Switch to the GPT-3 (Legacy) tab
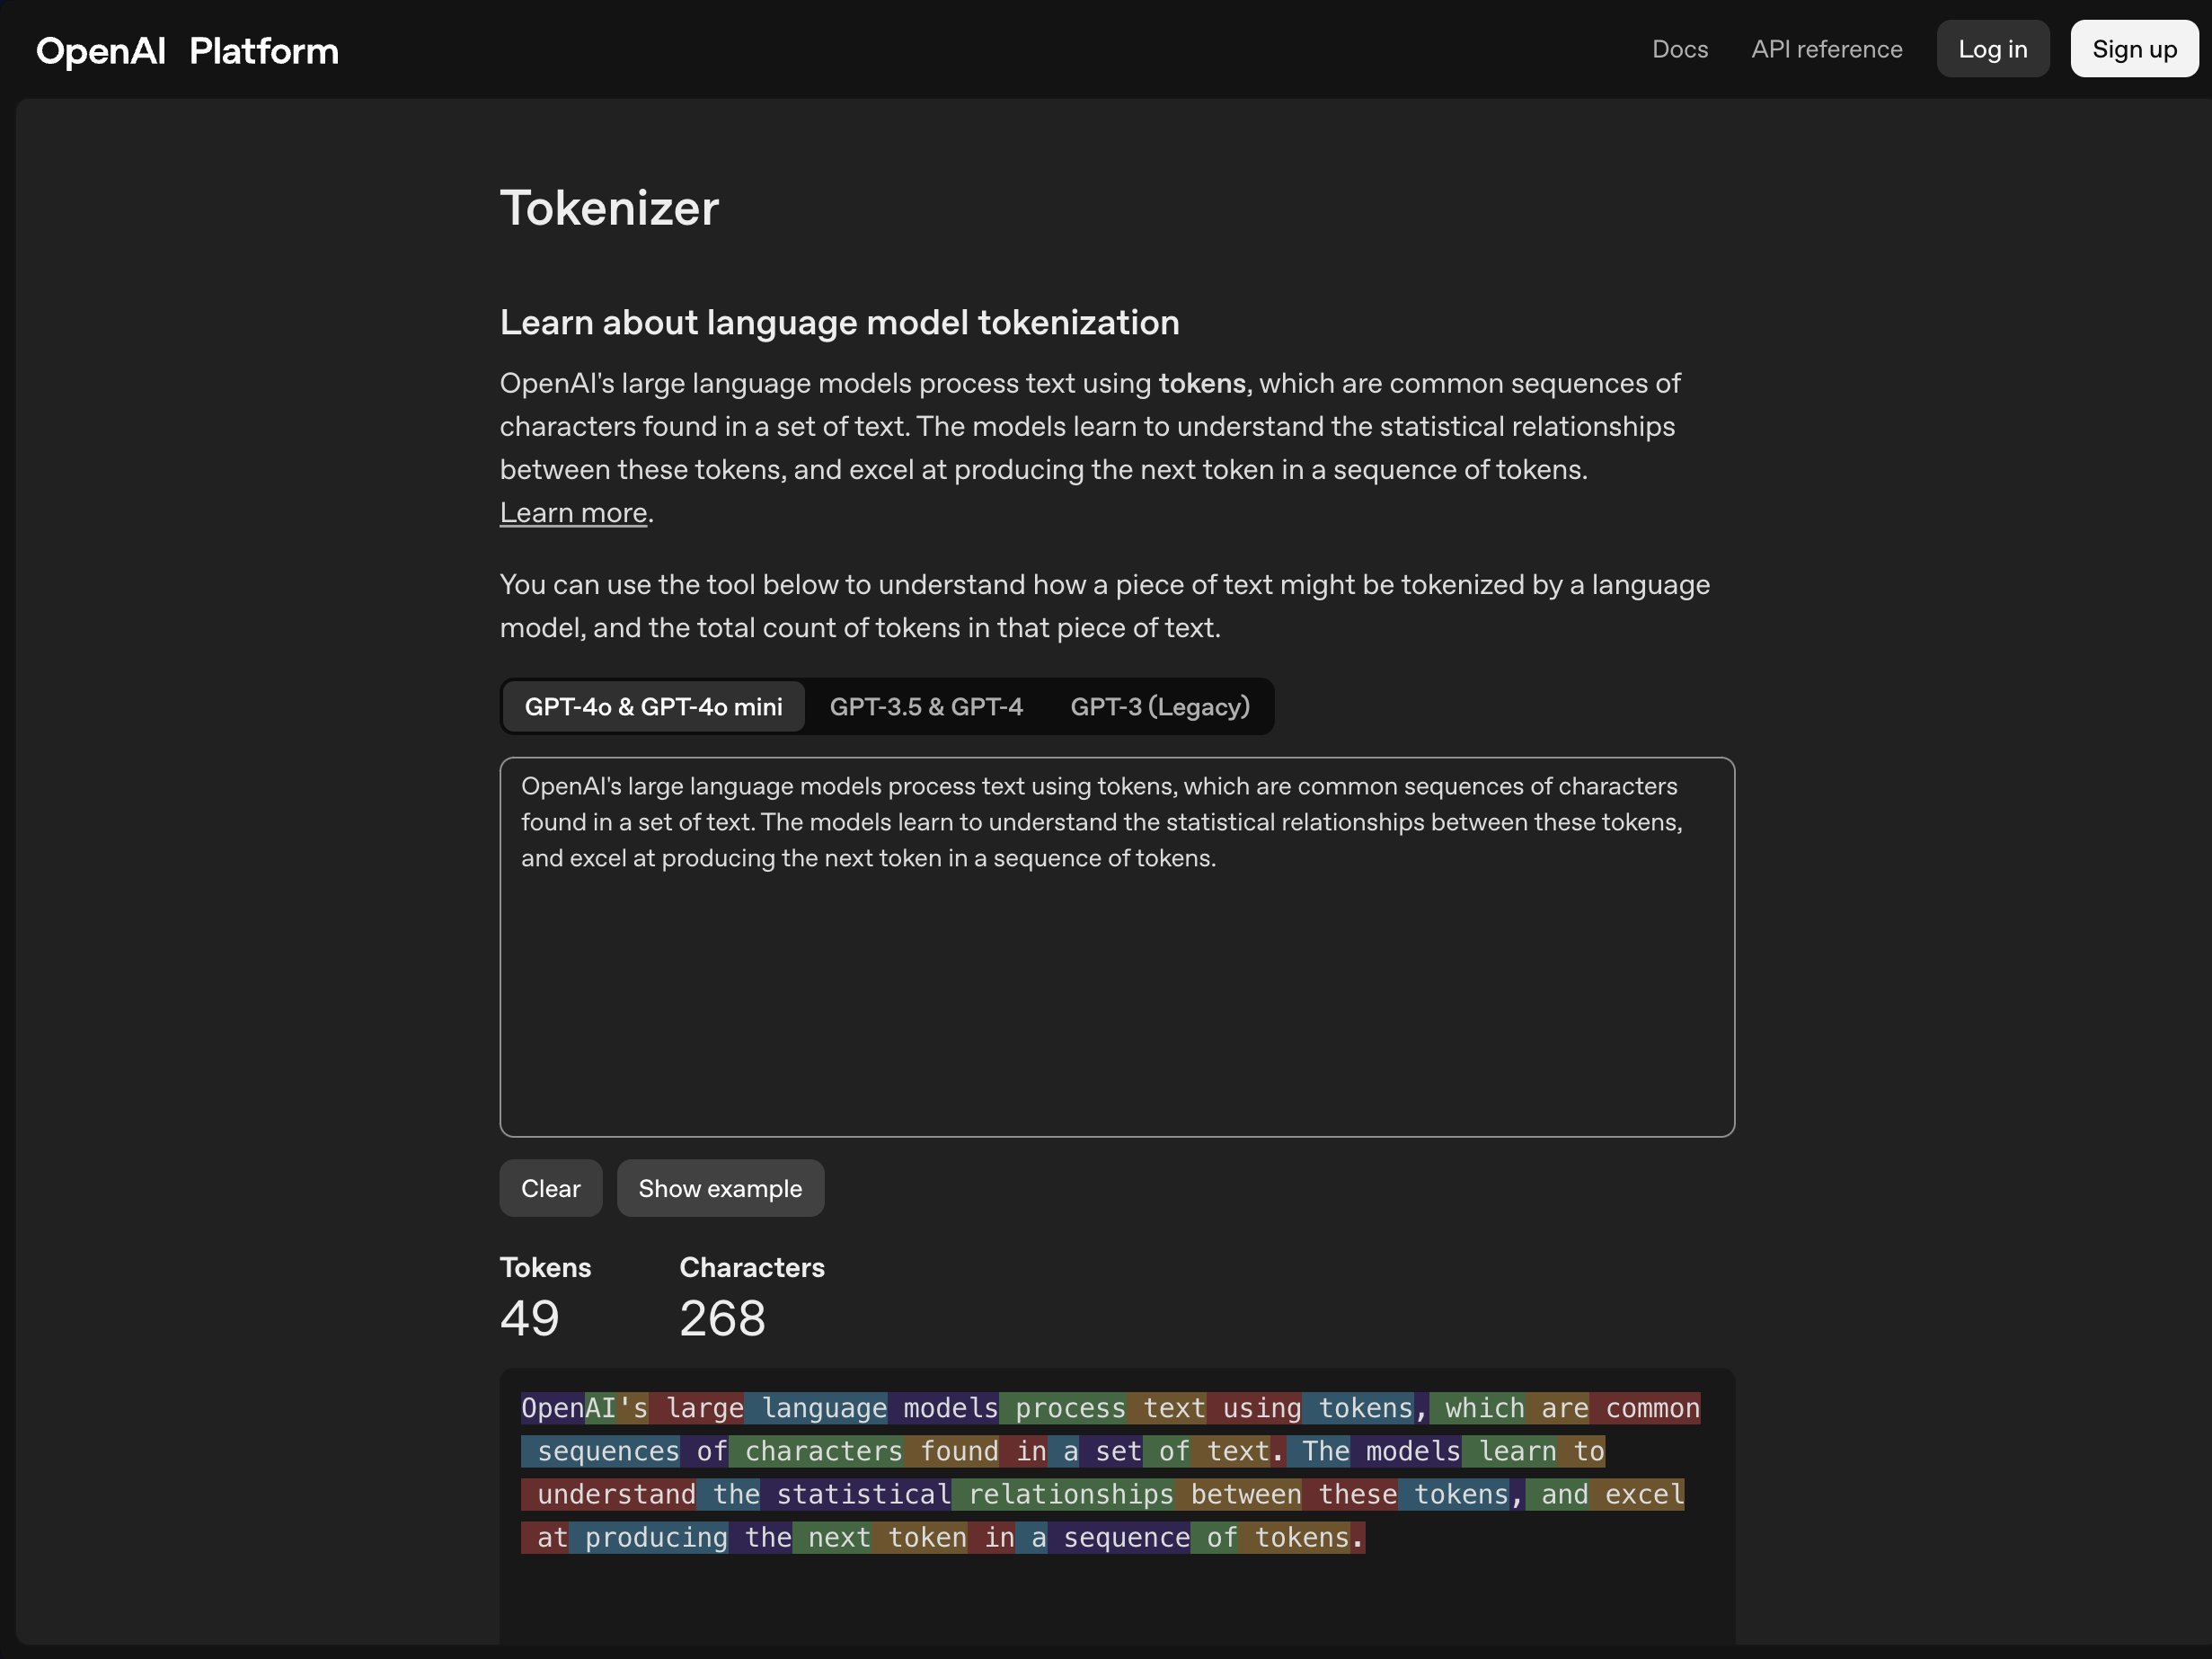Screen dimensions: 2212x1659 pyautogui.click(x=1160, y=706)
